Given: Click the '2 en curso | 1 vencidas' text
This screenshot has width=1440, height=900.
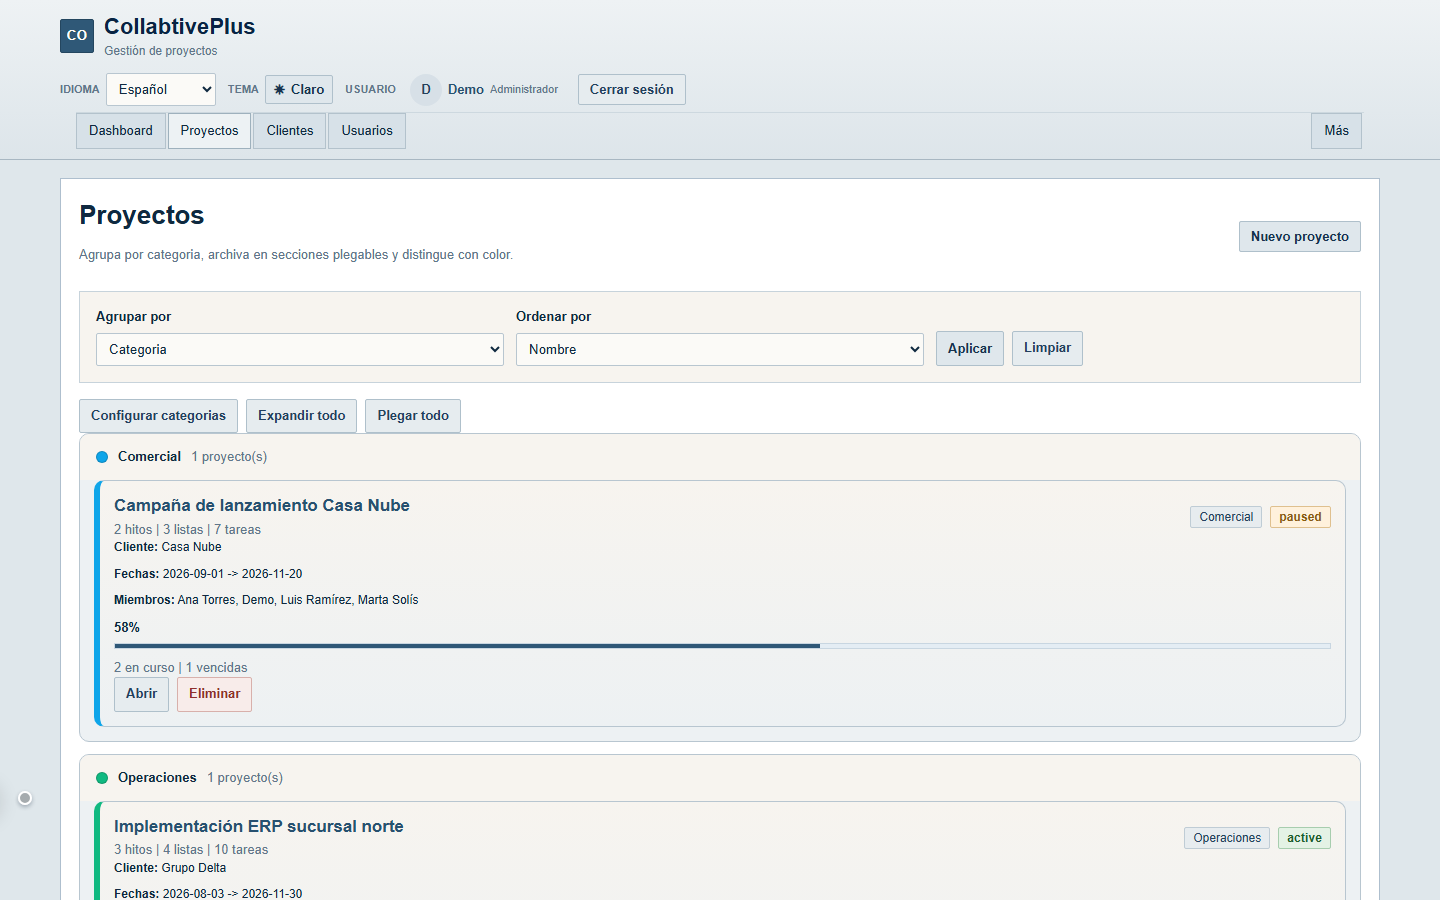Looking at the screenshot, I should click(181, 667).
